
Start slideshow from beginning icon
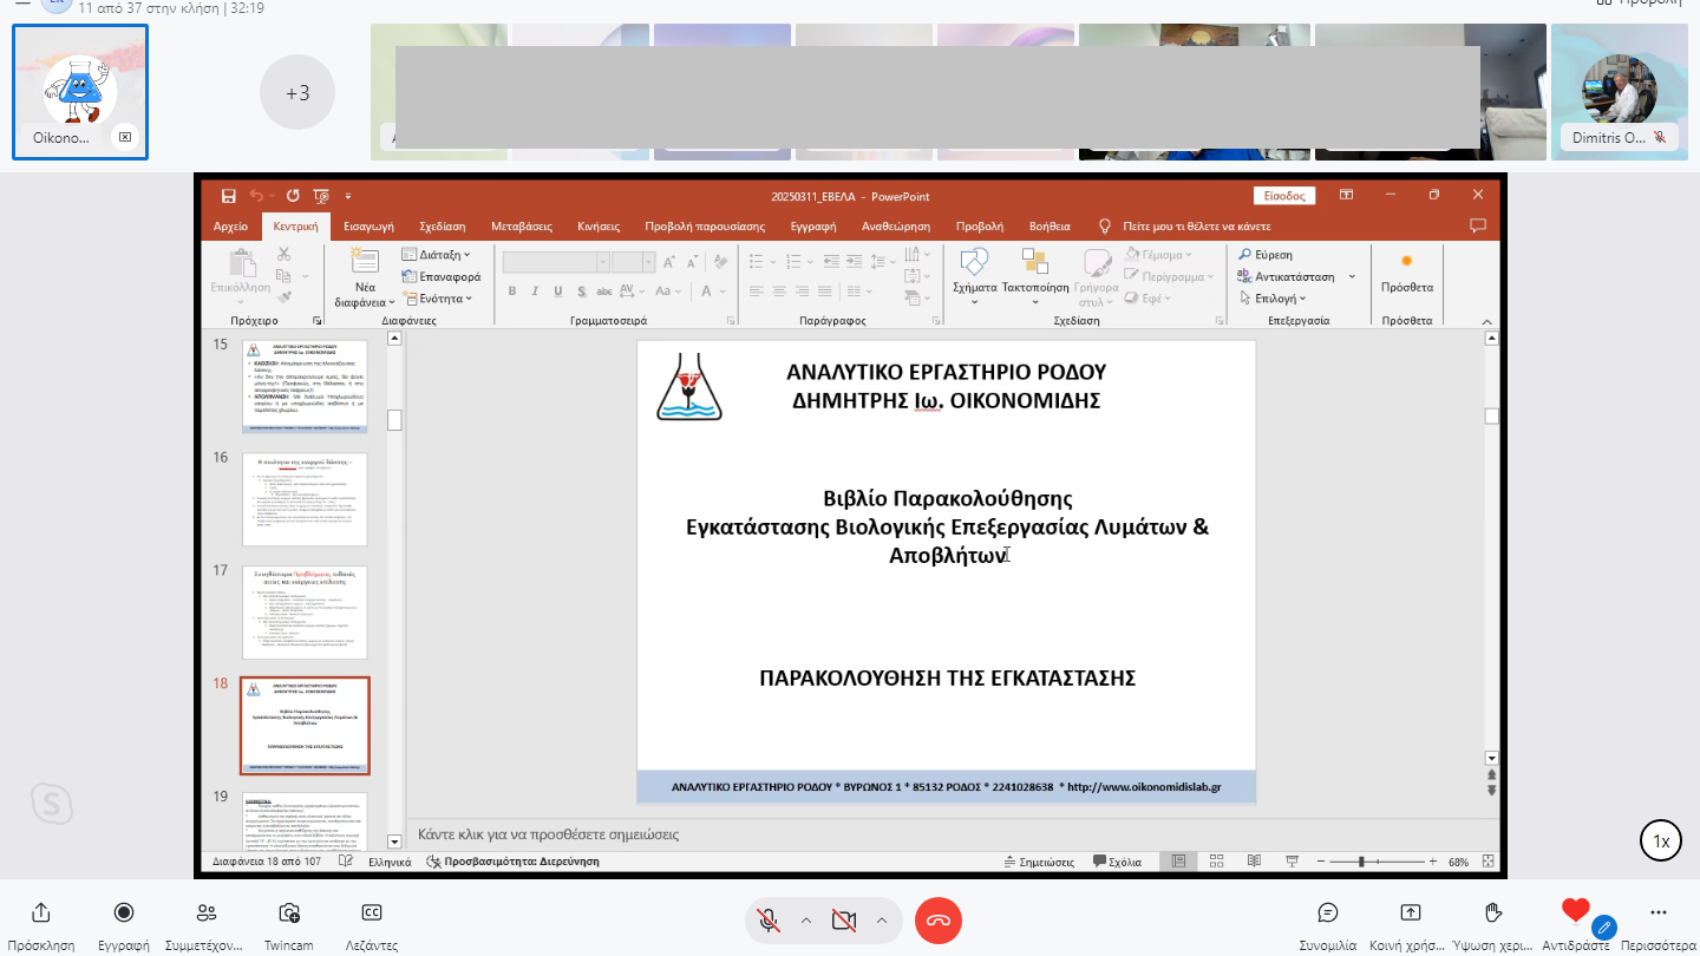321,196
